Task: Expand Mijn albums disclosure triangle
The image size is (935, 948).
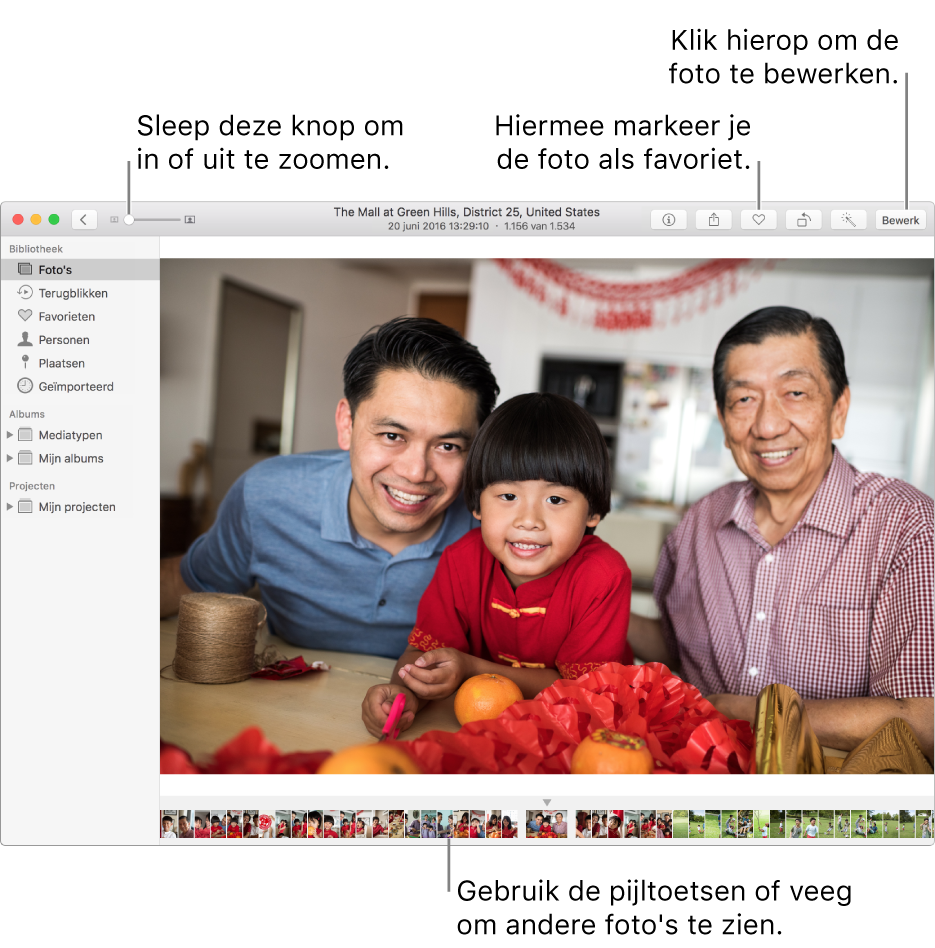Action: (10, 458)
